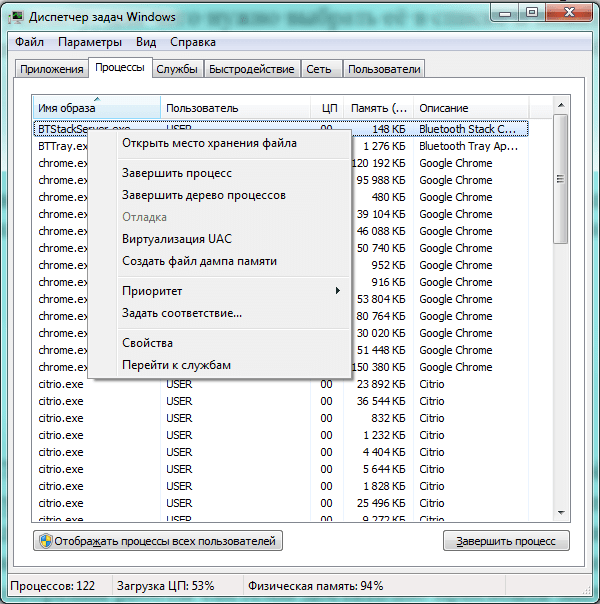Click the 1 276 КБ memory cell
This screenshot has width=600, height=604.
tap(384, 146)
